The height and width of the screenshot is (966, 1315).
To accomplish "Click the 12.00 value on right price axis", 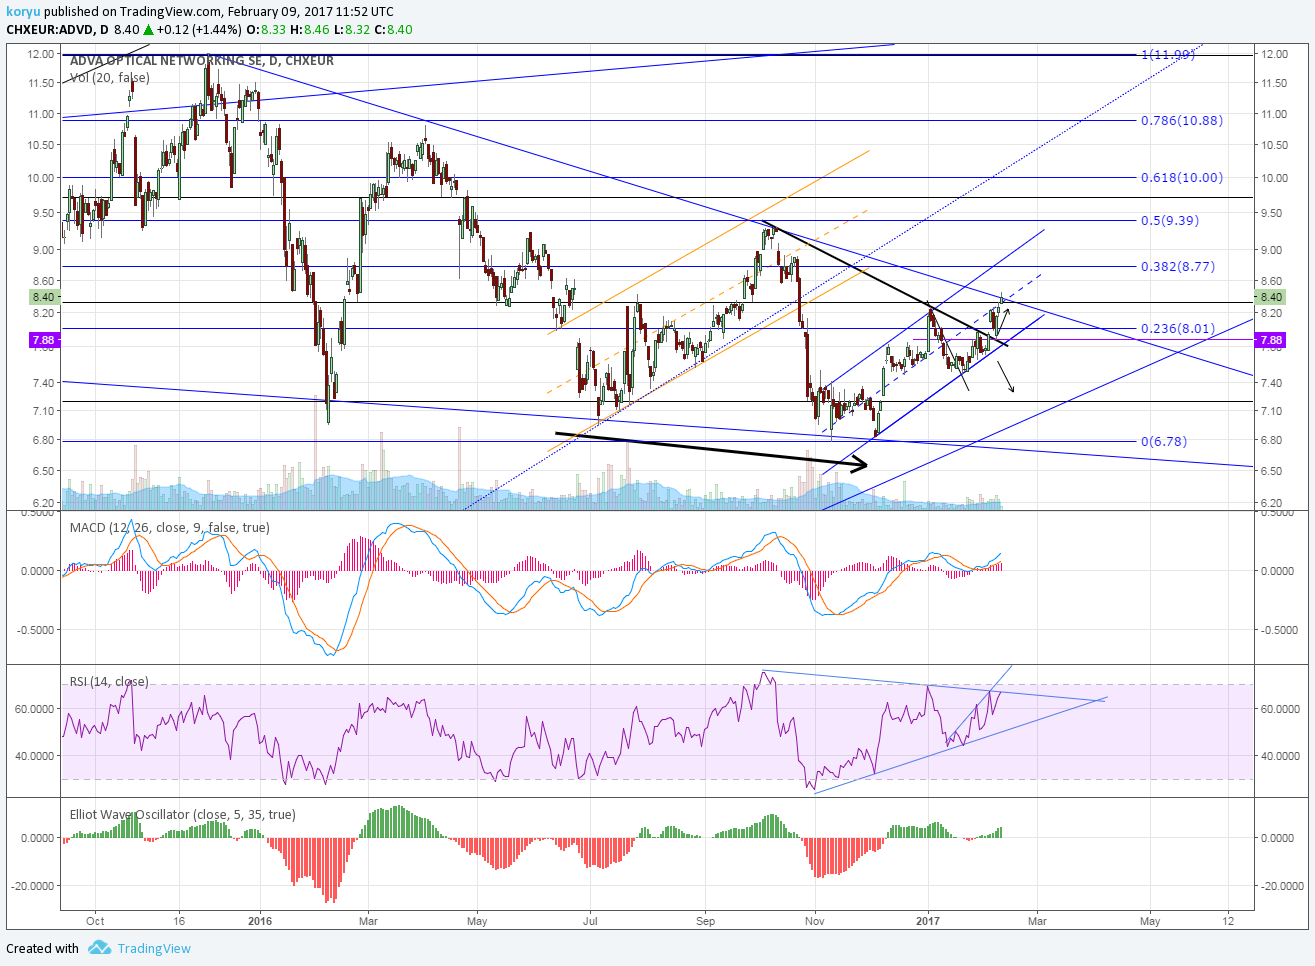I will click(x=1274, y=54).
